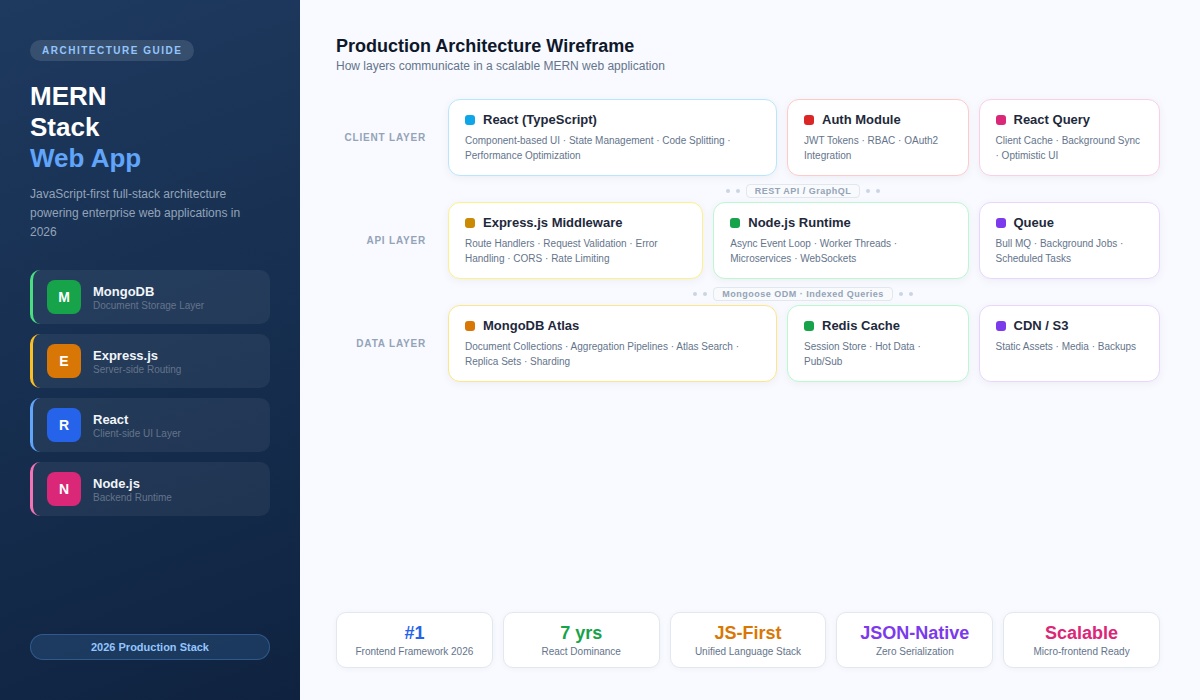The width and height of the screenshot is (1200, 700).
Task: Click the 'Document Collections · Aggregation Pipelines' description
Action: [x=602, y=354]
